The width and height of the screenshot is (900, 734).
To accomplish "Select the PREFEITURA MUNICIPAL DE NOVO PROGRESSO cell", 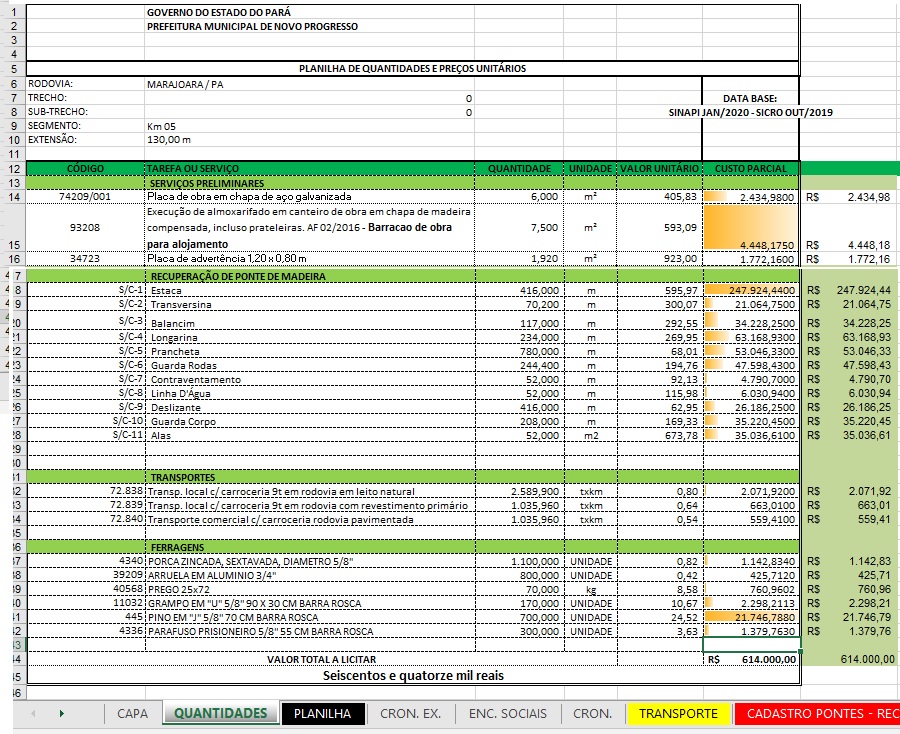I will pos(309,26).
